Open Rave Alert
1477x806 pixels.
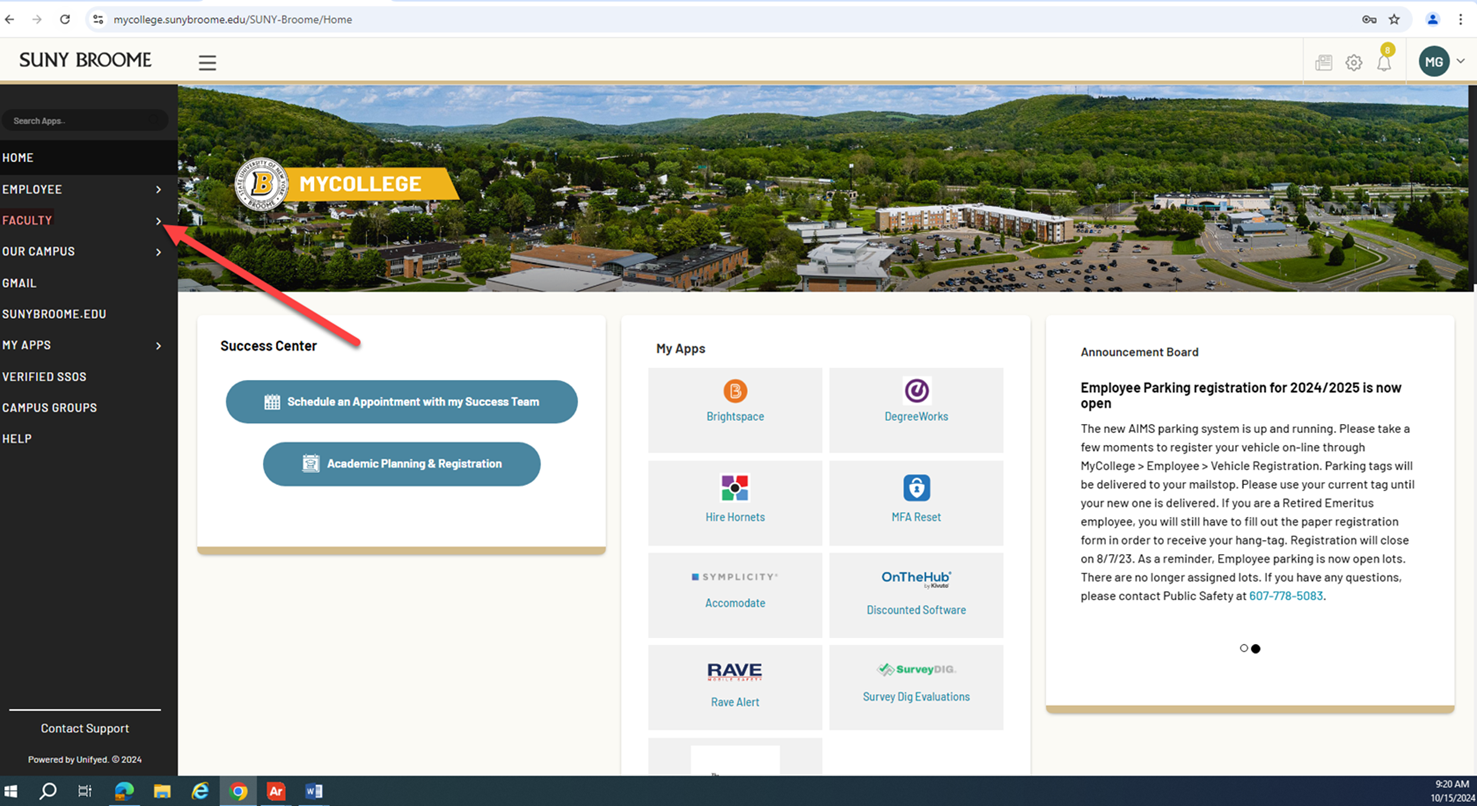735,685
